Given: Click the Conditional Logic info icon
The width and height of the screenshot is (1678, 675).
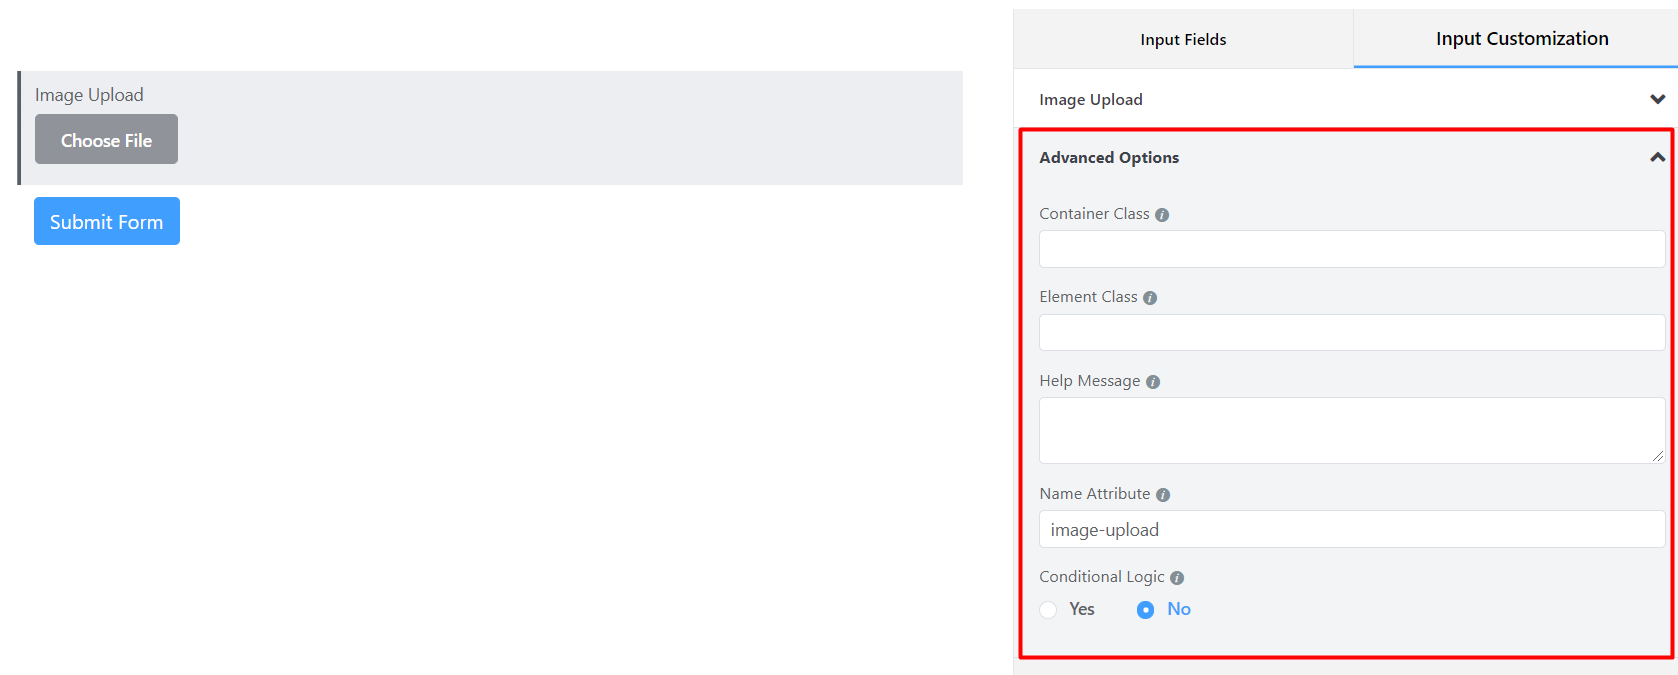Looking at the screenshot, I should click(1177, 578).
